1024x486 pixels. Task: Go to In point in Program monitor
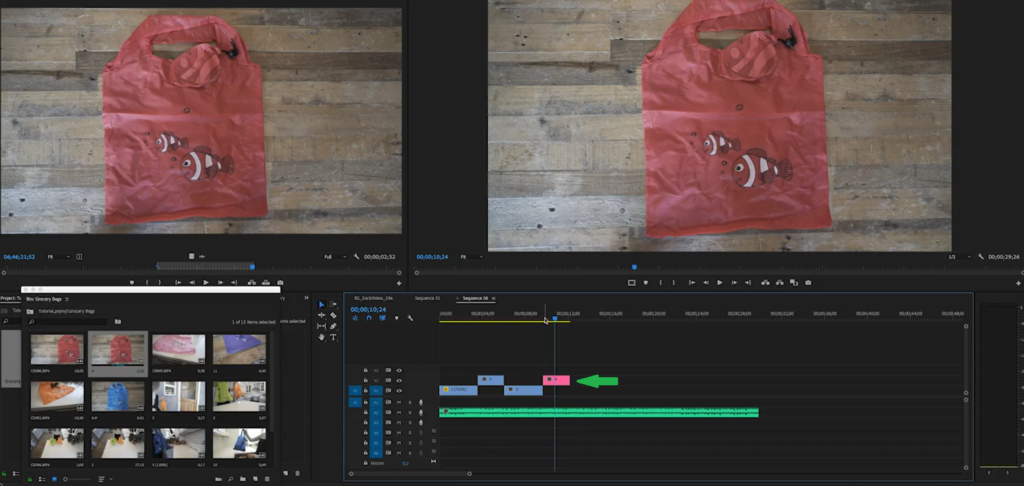[692, 283]
